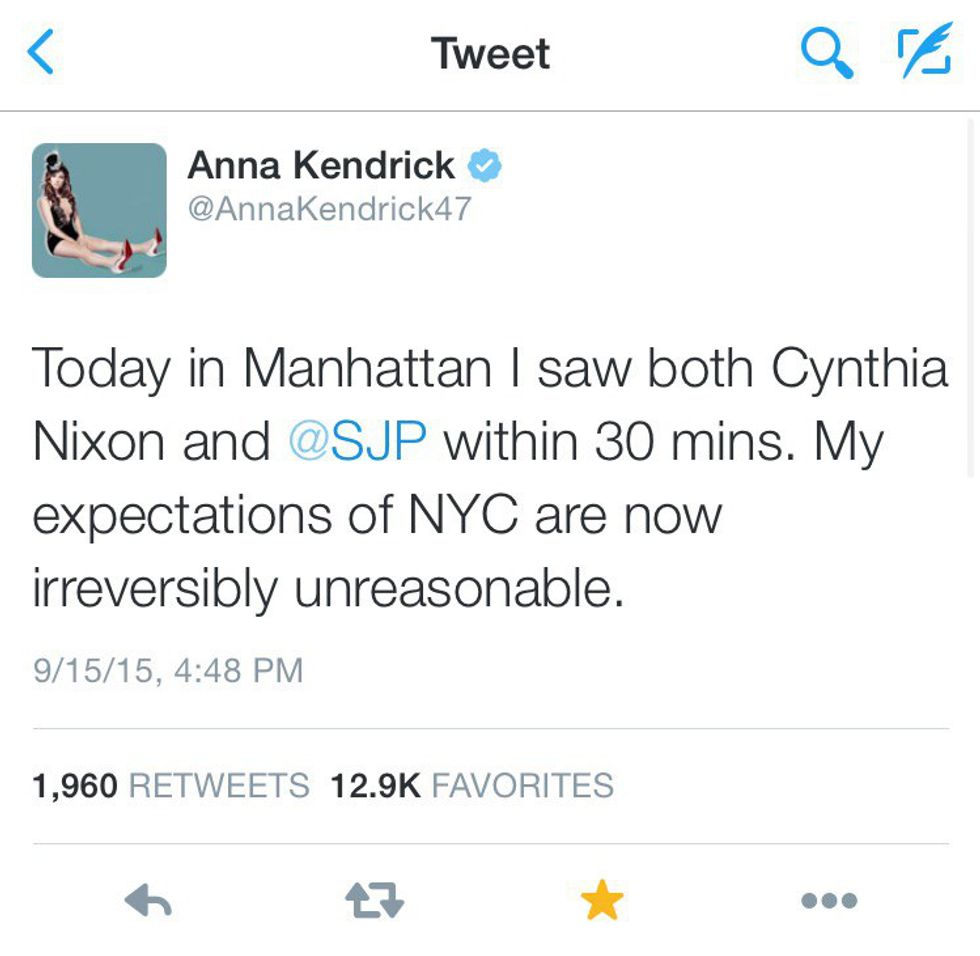The height and width of the screenshot is (956, 980).
Task: Tap the word Manhattan in the tweet
Action: click(x=368, y=369)
